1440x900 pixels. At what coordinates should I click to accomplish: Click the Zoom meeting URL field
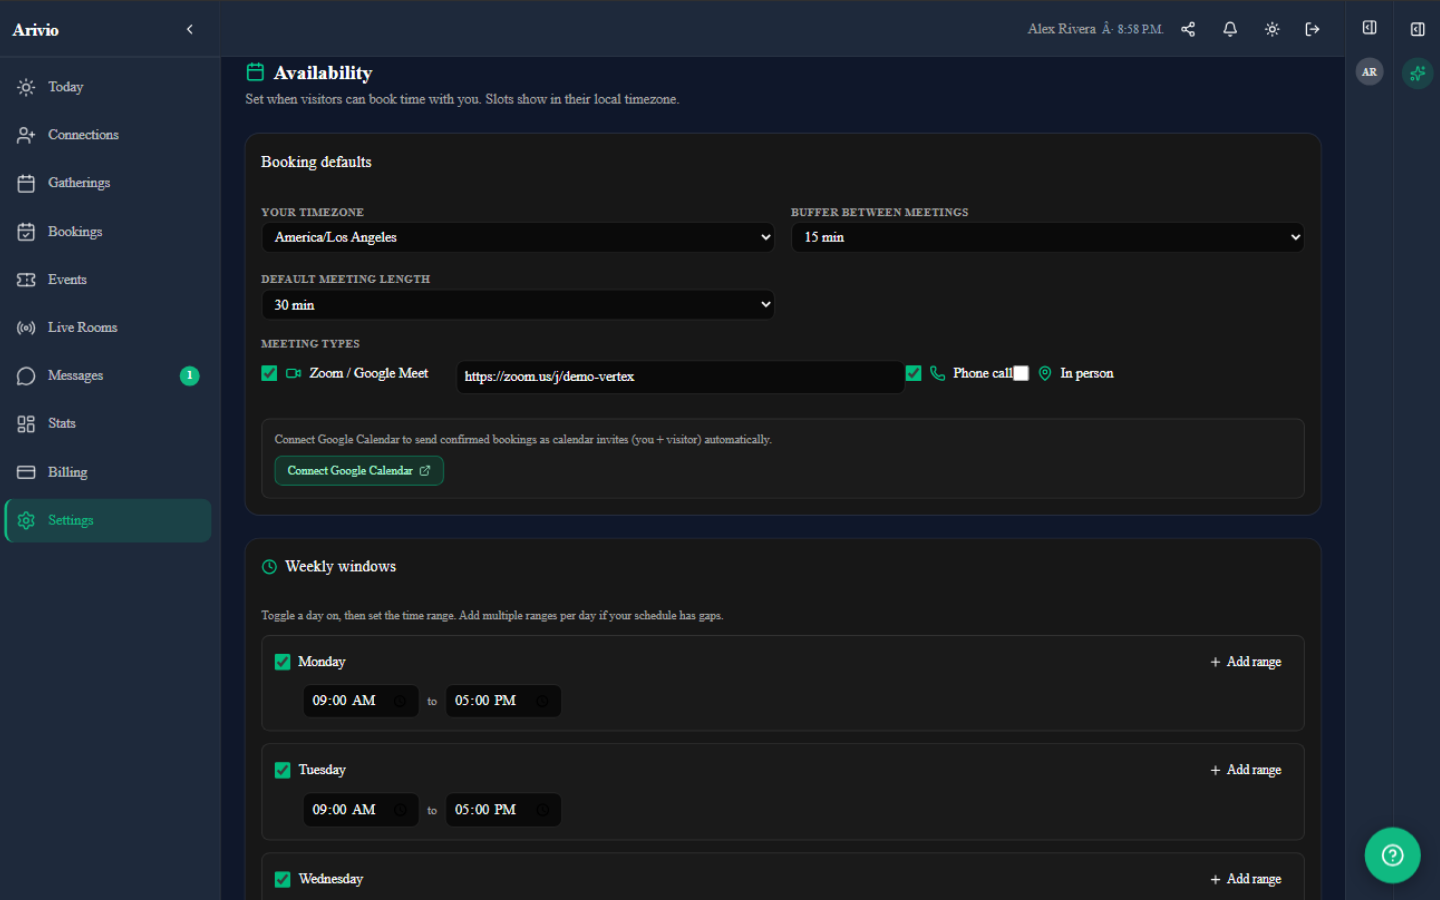pyautogui.click(x=681, y=377)
